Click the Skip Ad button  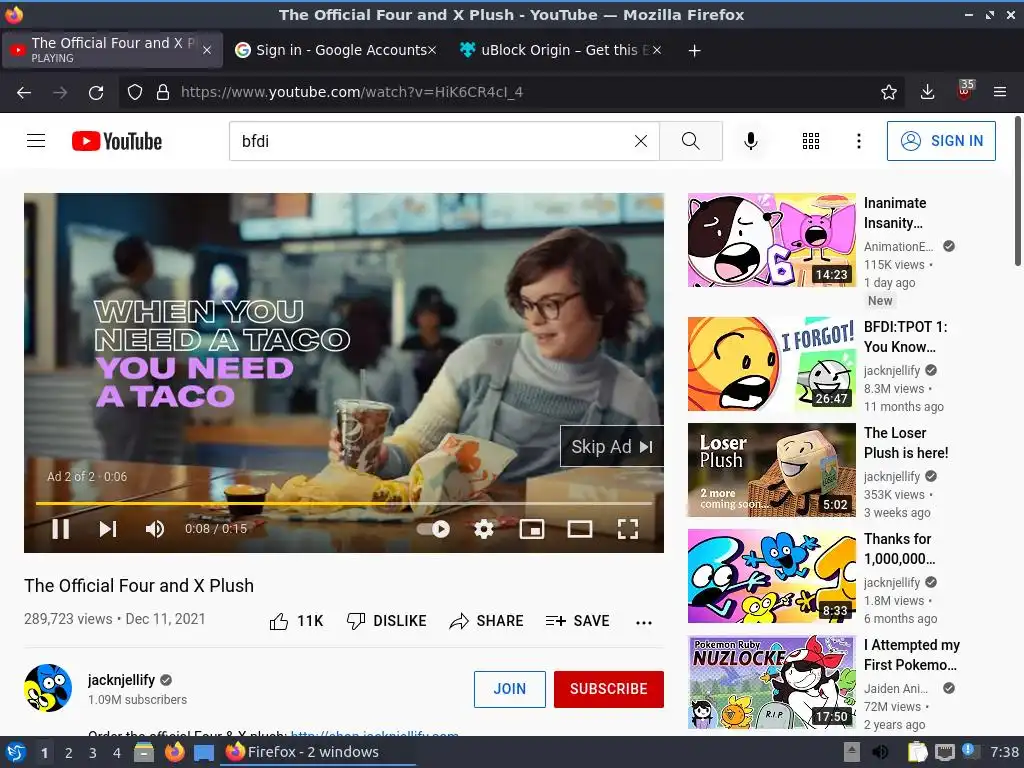[612, 447]
